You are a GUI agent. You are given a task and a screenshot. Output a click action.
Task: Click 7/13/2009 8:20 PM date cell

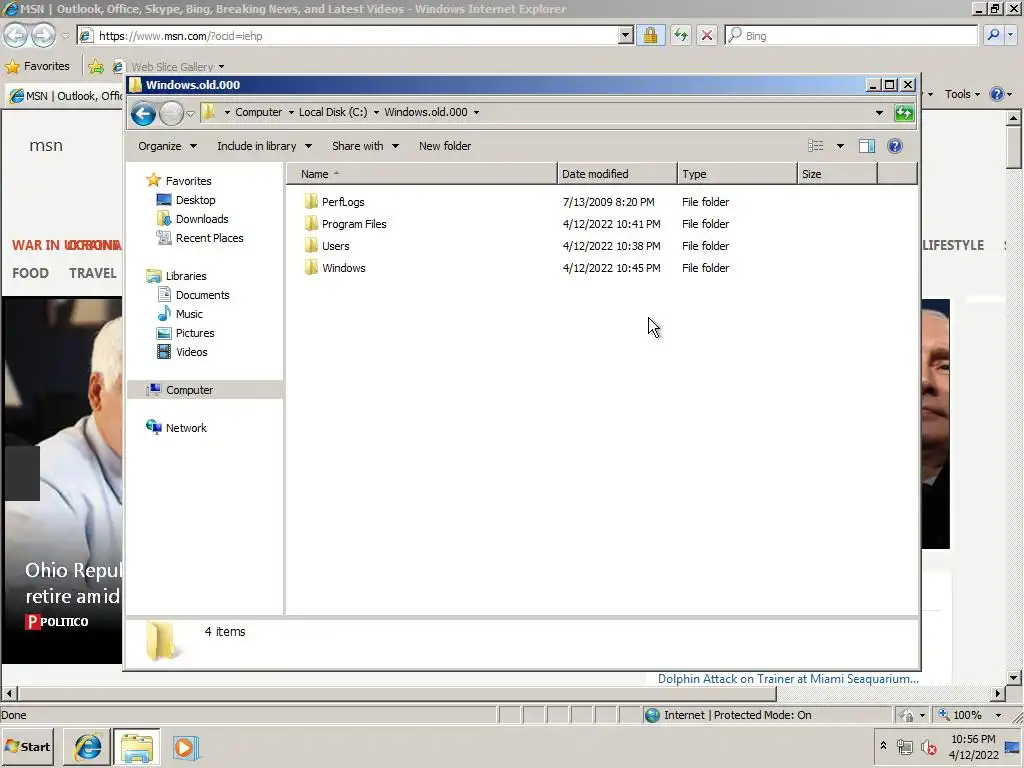pos(608,202)
